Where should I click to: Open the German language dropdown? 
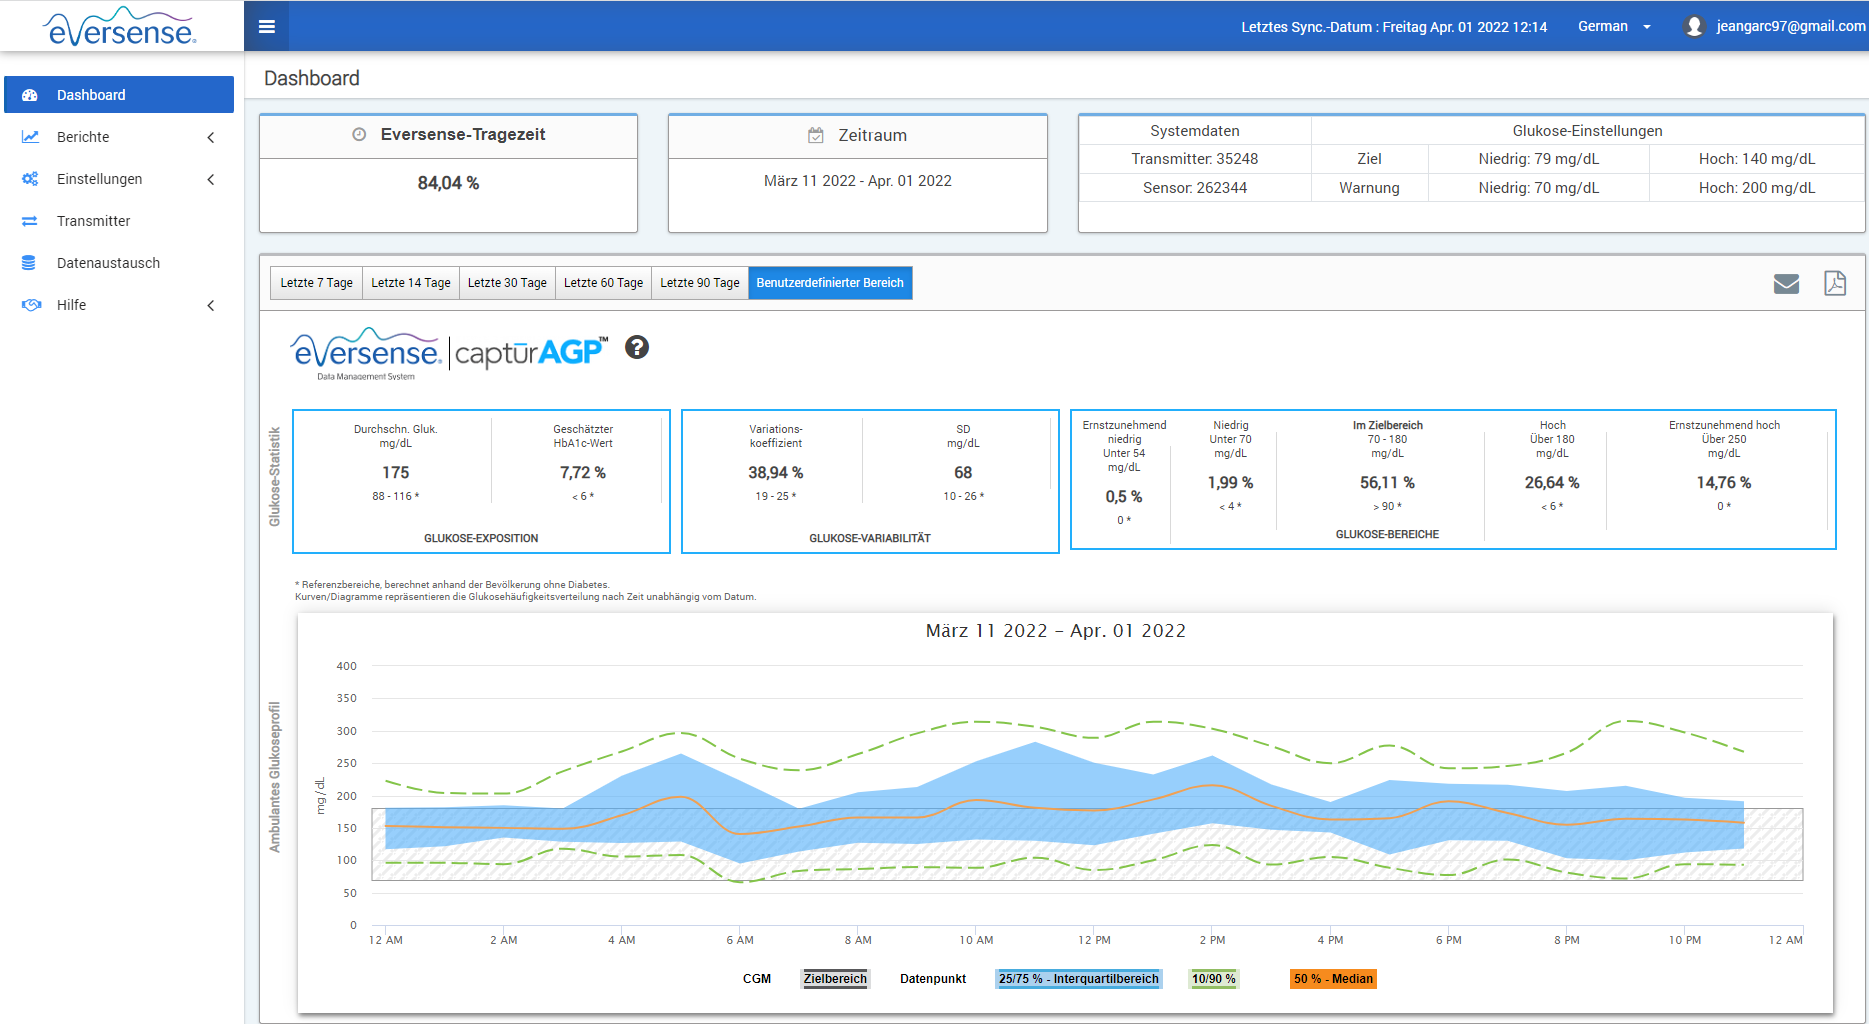[1614, 27]
